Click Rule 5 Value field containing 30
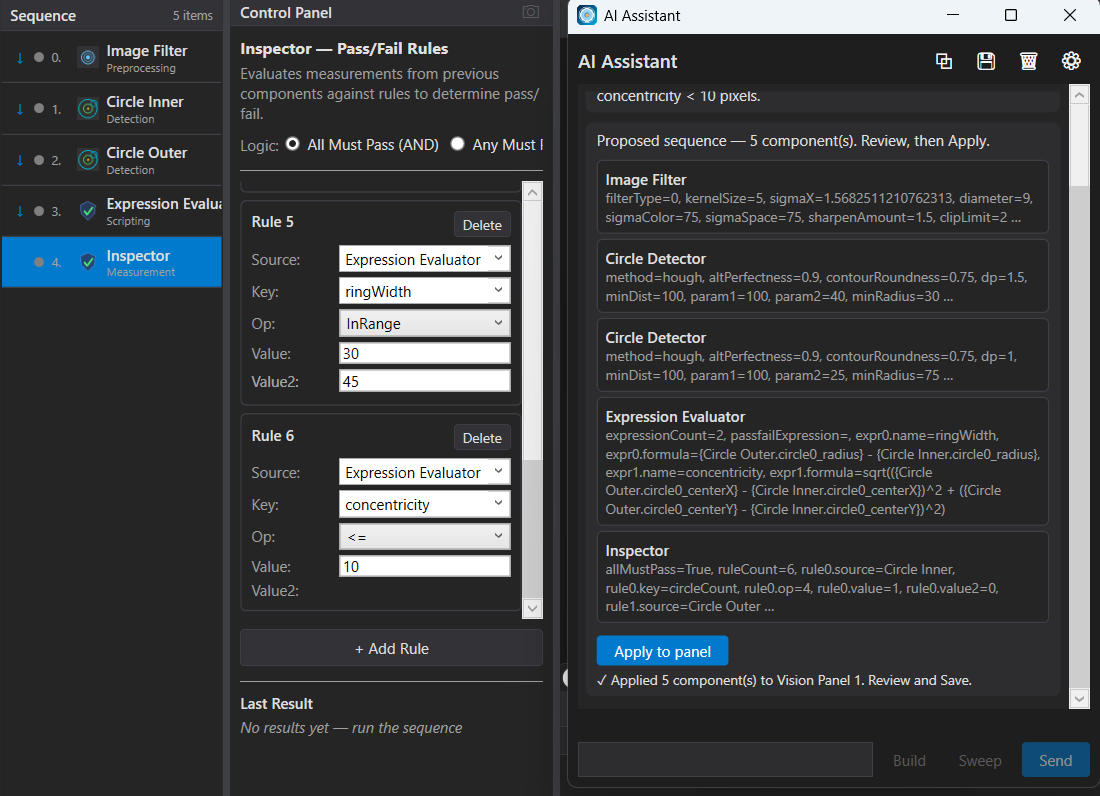The width and height of the screenshot is (1100, 796). (x=424, y=353)
